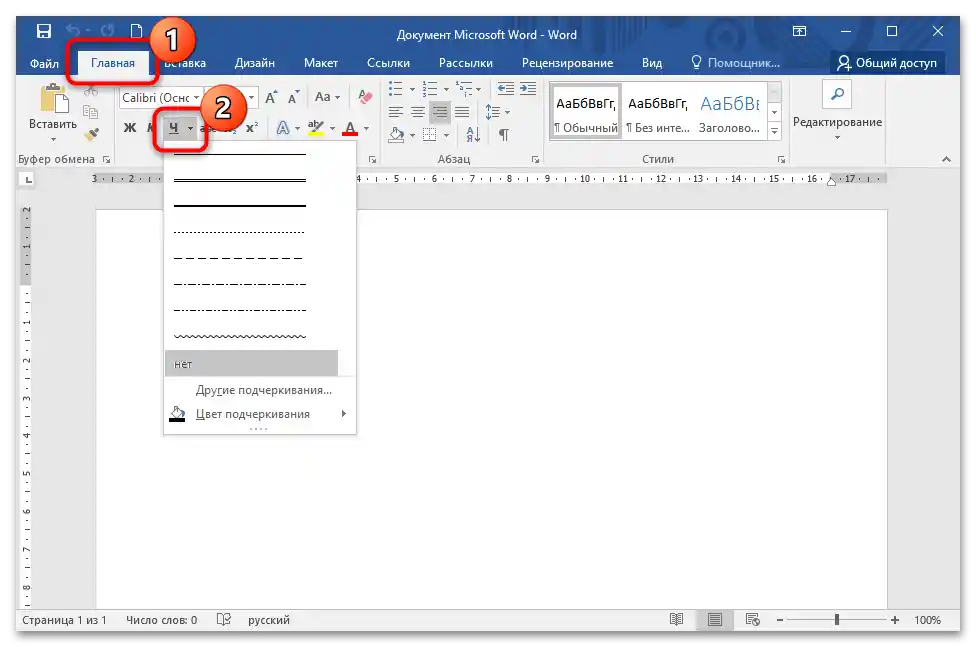The image size is (976, 647).
Task: Open the Find magnifier in Editing group
Action: pyautogui.click(x=837, y=95)
